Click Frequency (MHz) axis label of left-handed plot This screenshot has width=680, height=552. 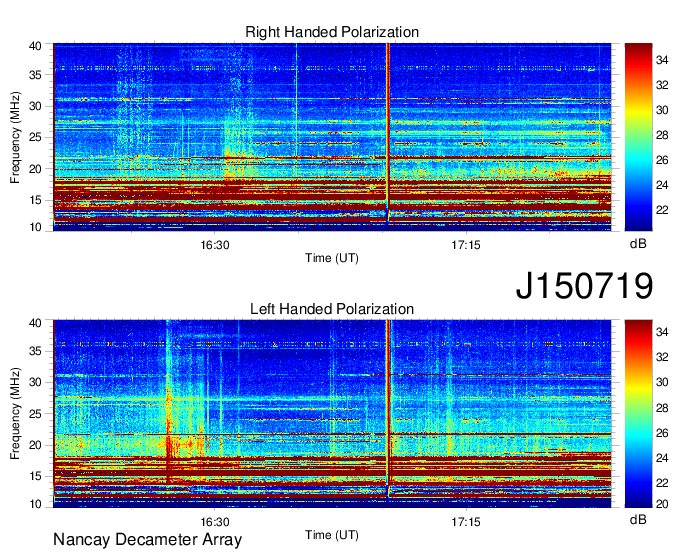coord(15,414)
